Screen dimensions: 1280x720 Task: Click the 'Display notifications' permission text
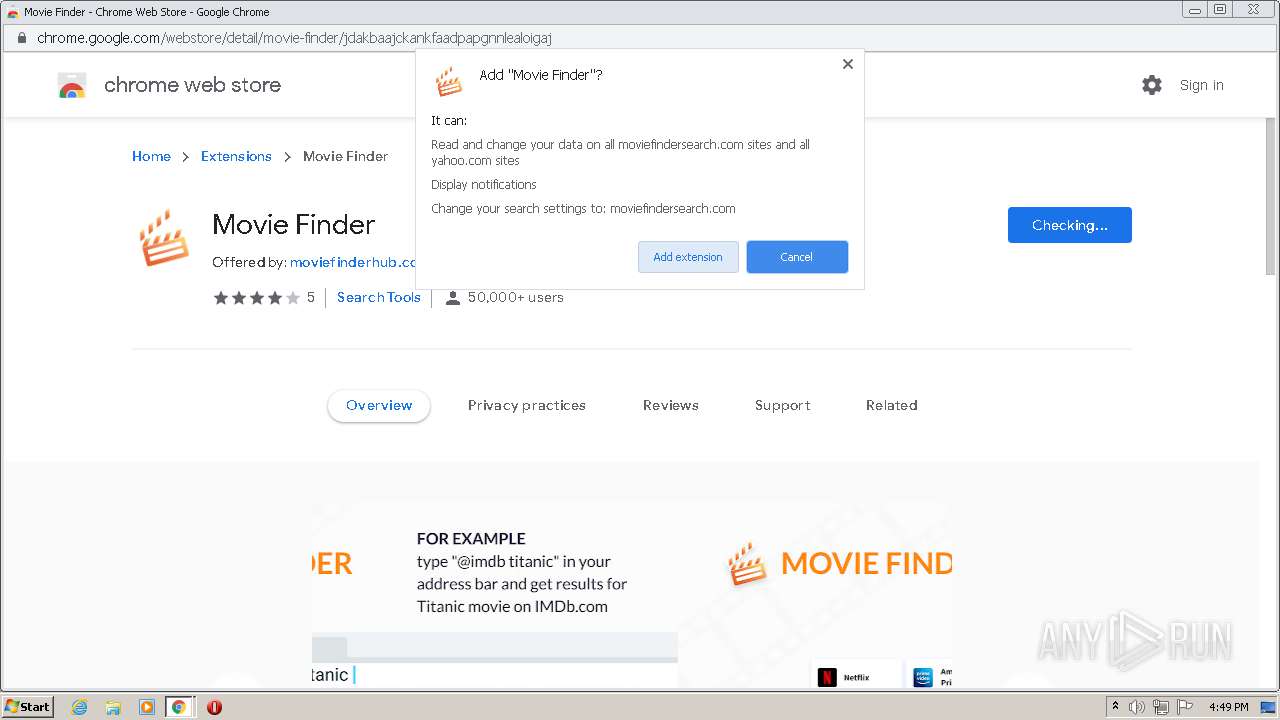pos(484,185)
